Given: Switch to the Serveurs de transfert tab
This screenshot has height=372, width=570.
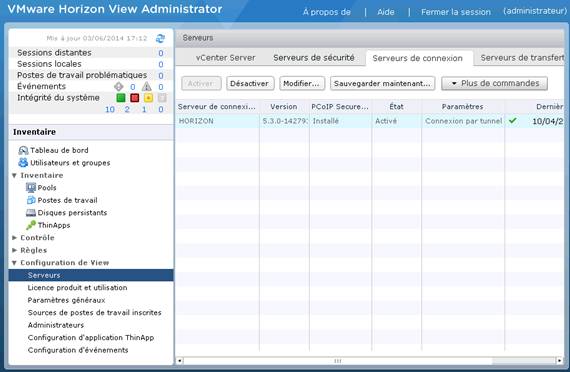Looking at the screenshot, I should coord(522,58).
